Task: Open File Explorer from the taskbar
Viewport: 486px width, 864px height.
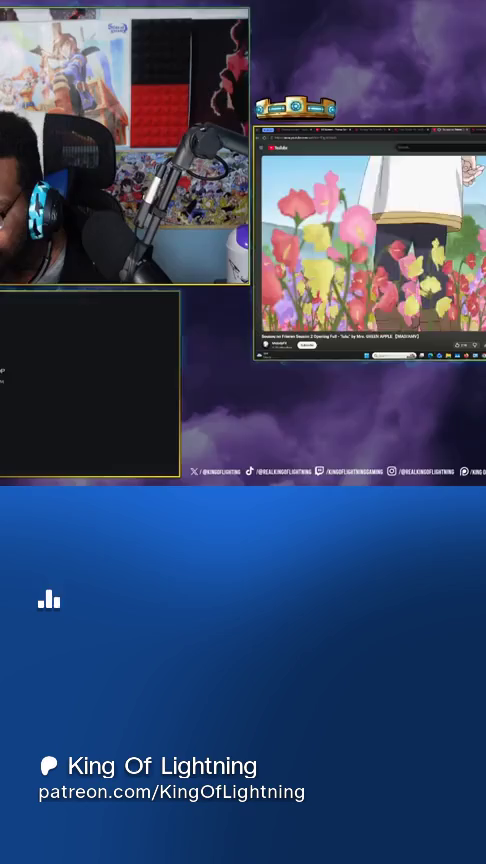Action: tap(448, 355)
